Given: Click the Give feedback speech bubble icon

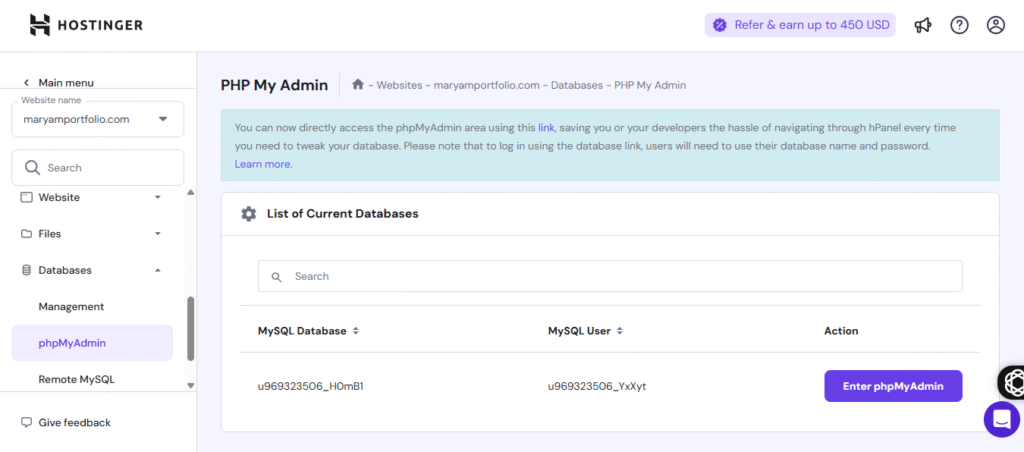Looking at the screenshot, I should tap(26, 423).
